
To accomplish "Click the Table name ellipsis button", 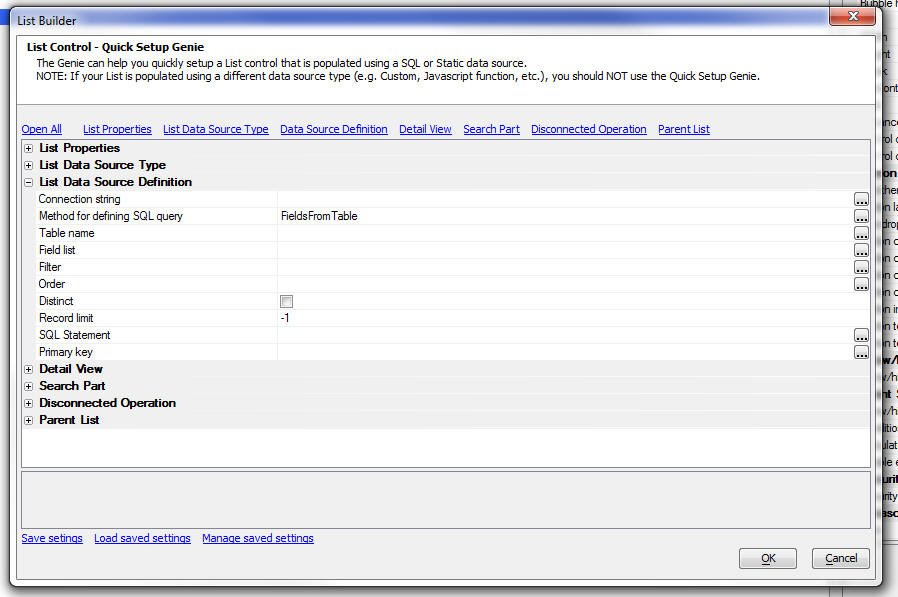I will (861, 233).
